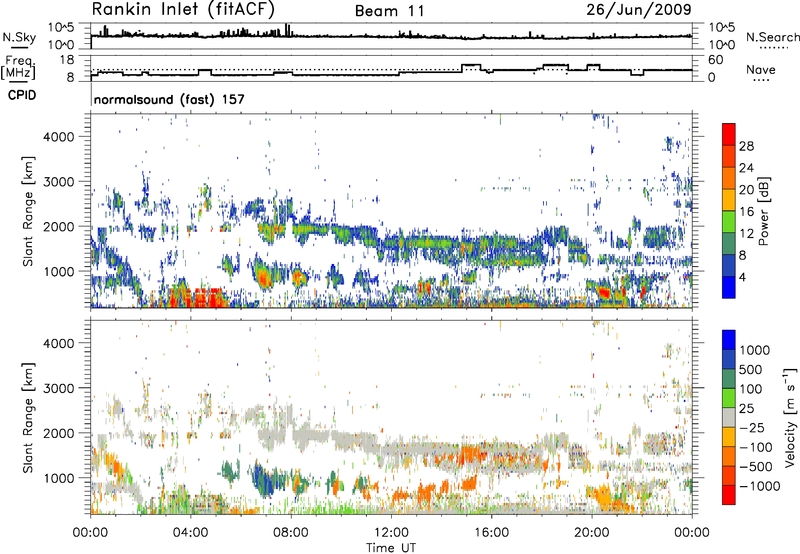Click the '4' tick on Power colorbar

[743, 277]
